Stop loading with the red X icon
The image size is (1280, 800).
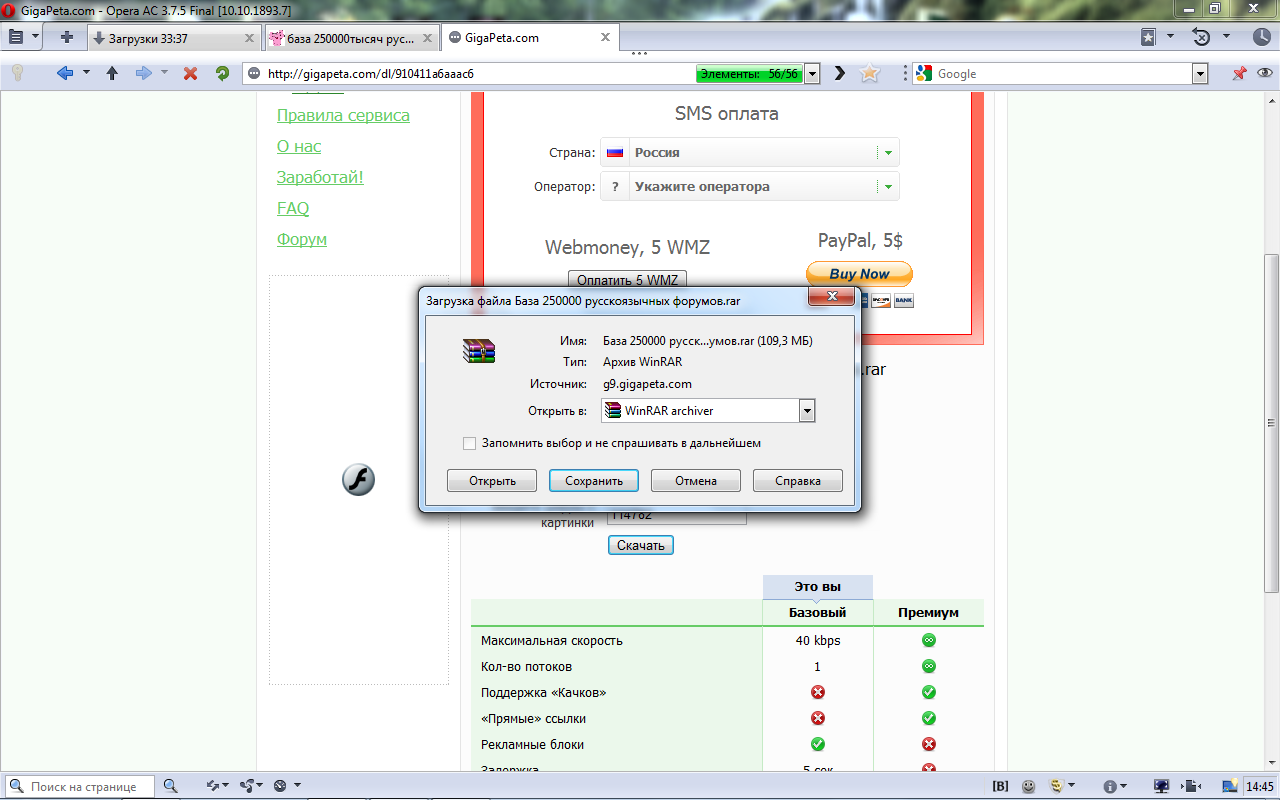coord(191,73)
